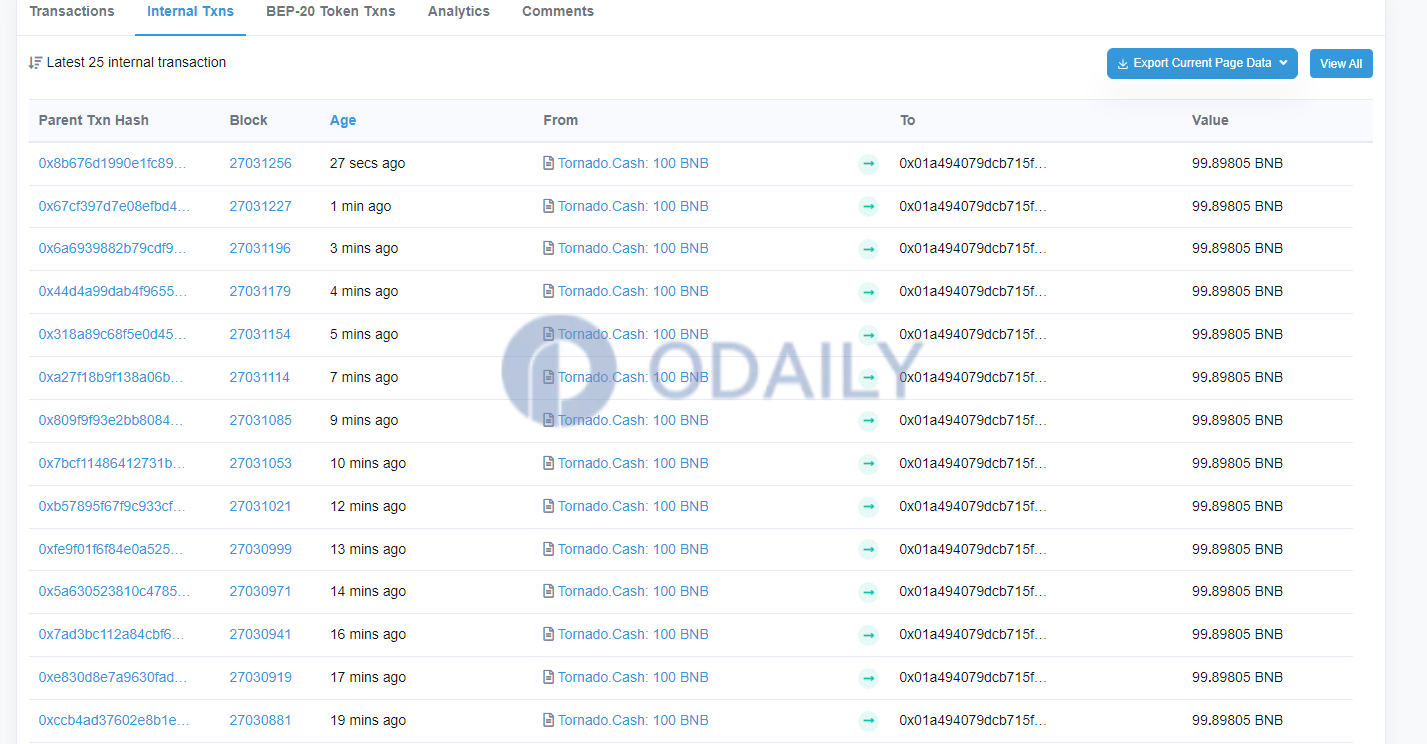Click green arrow icon in block 27031053 row
The image size is (1427, 744).
point(868,464)
